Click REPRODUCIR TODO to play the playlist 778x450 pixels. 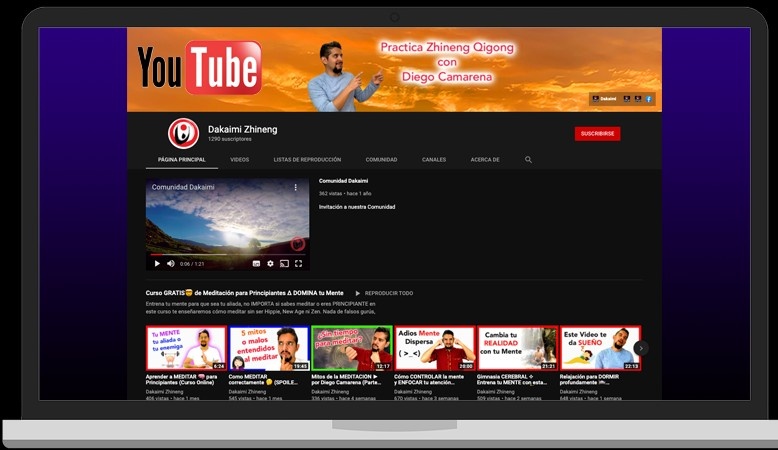click(384, 293)
